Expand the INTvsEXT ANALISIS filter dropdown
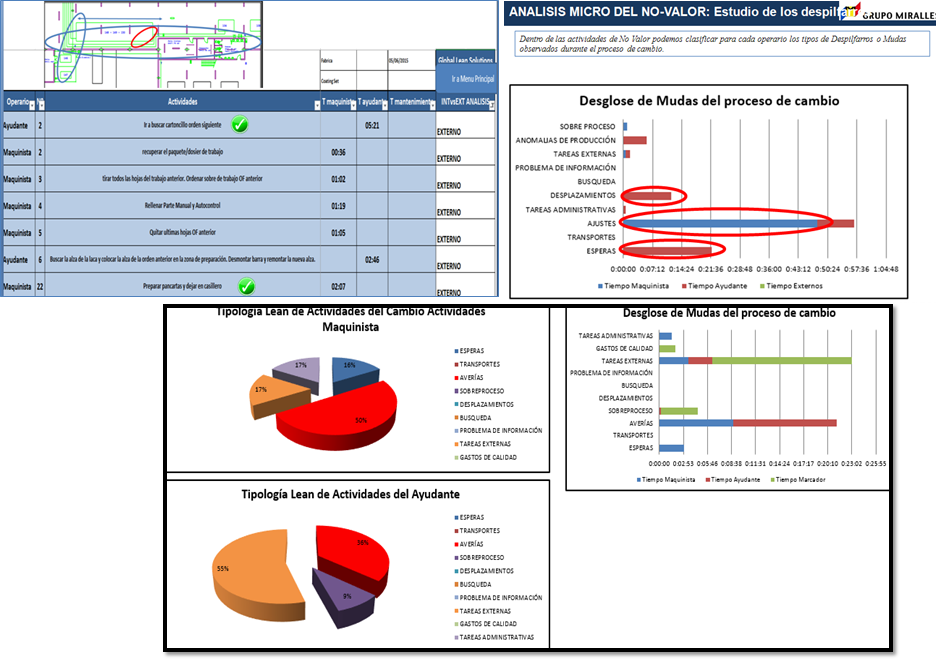 [491, 104]
